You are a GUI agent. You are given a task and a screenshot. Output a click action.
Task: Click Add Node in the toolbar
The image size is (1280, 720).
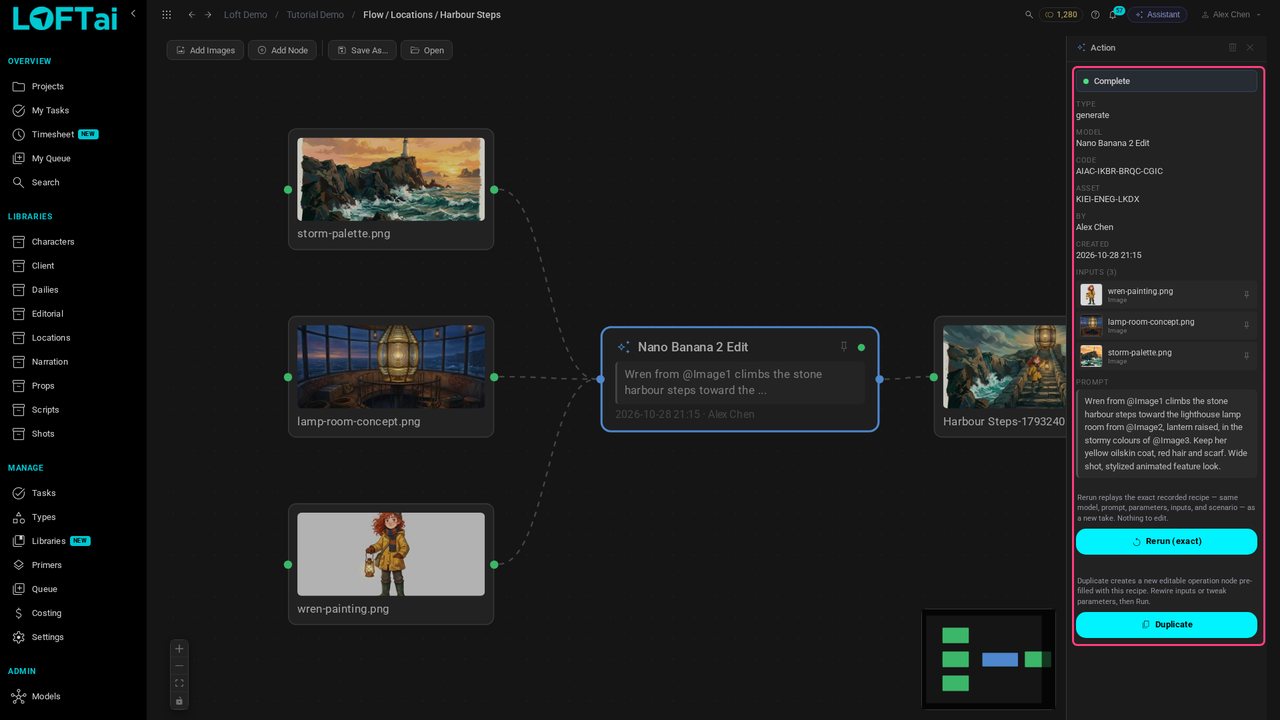pyautogui.click(x=283, y=50)
